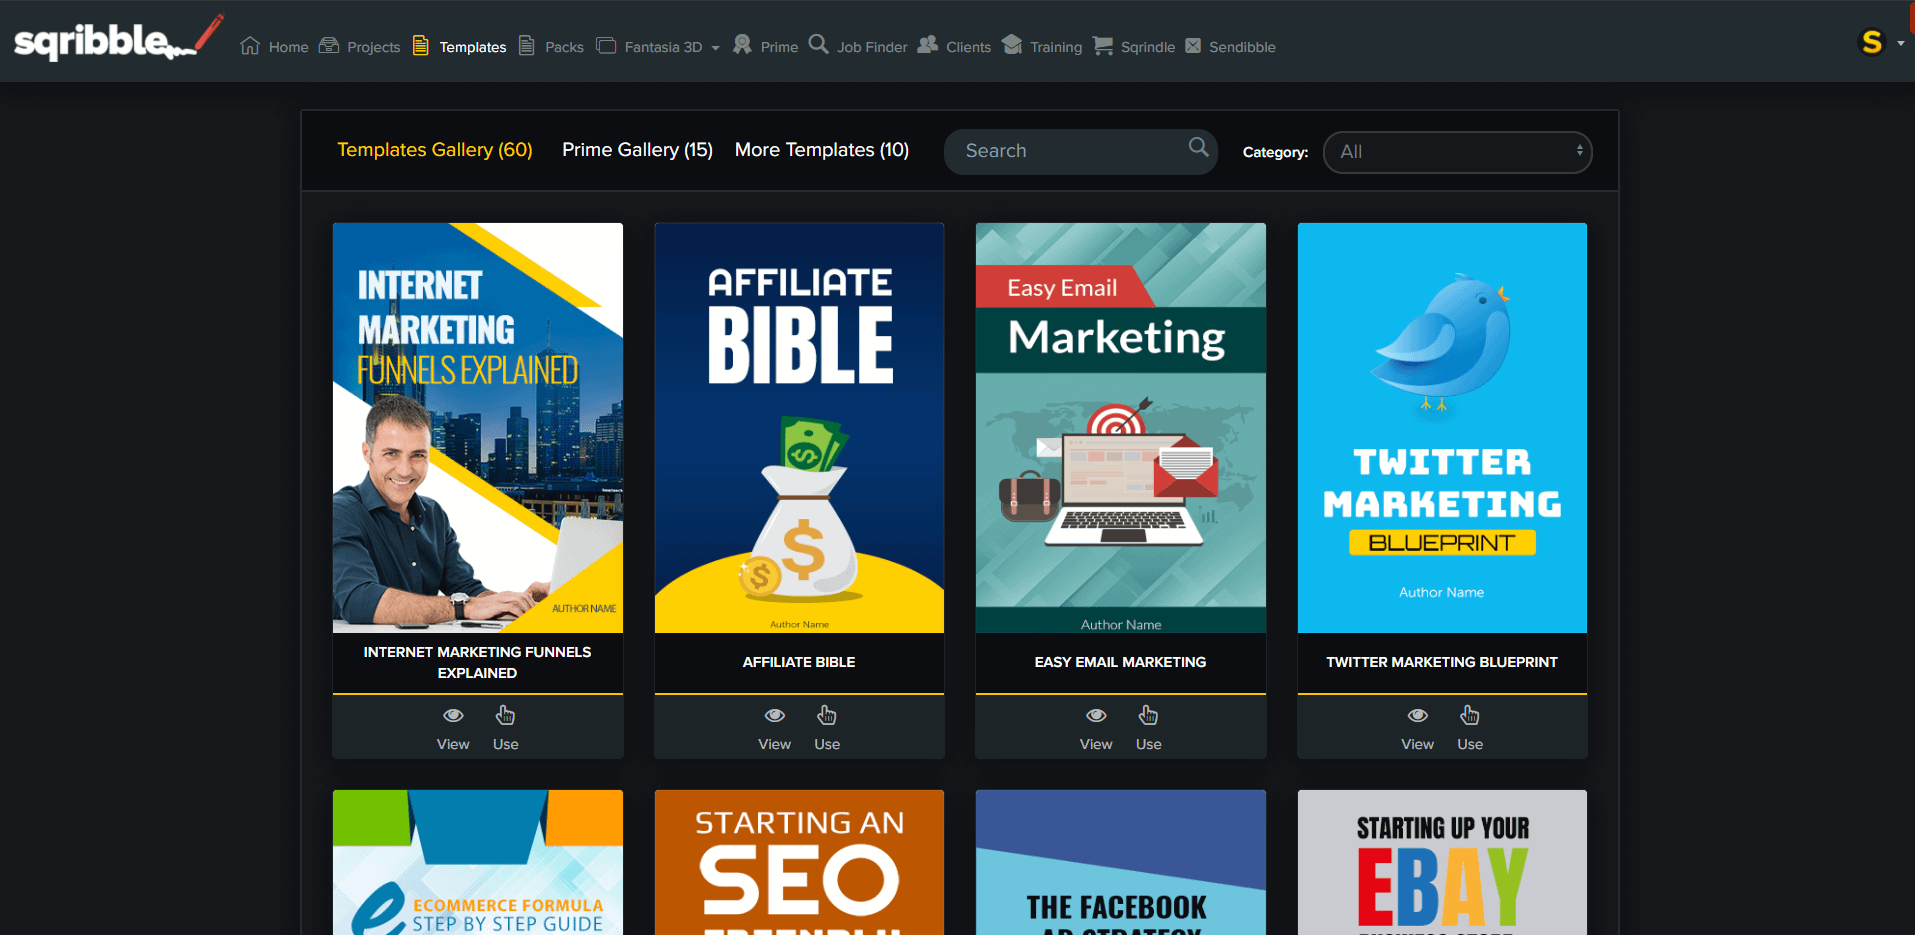Open Affiliate Bible cover thumbnail
The height and width of the screenshot is (935, 1915).
[x=799, y=428]
